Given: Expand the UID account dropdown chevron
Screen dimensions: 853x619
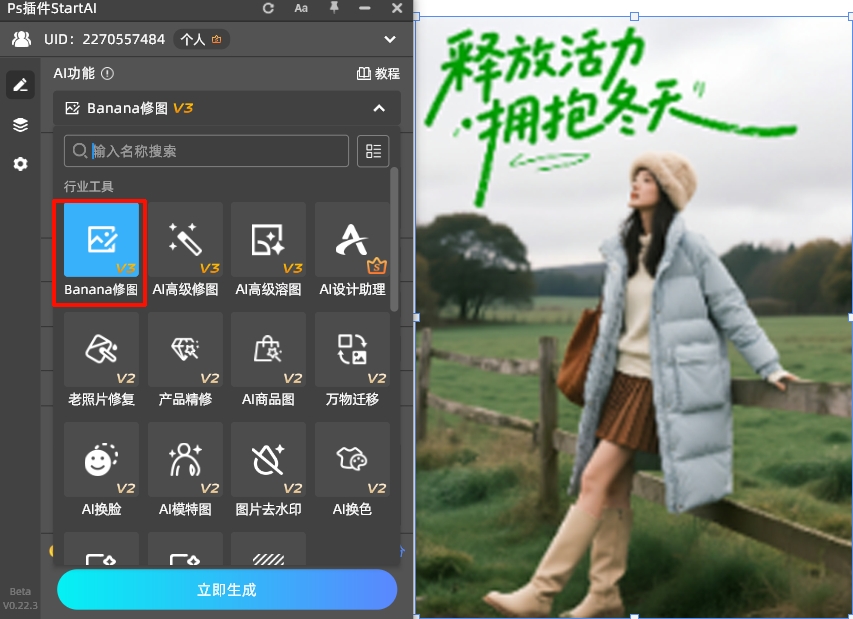Looking at the screenshot, I should [x=392, y=40].
